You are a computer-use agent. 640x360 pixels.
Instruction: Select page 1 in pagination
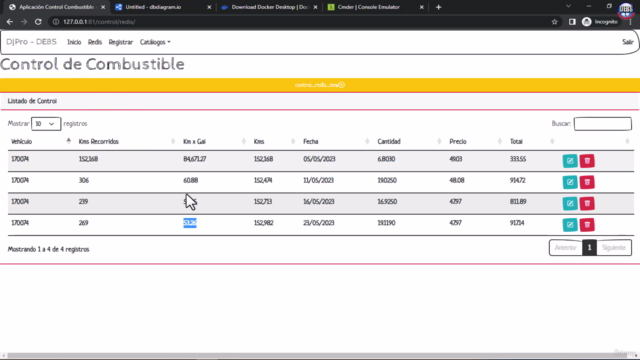(589, 248)
